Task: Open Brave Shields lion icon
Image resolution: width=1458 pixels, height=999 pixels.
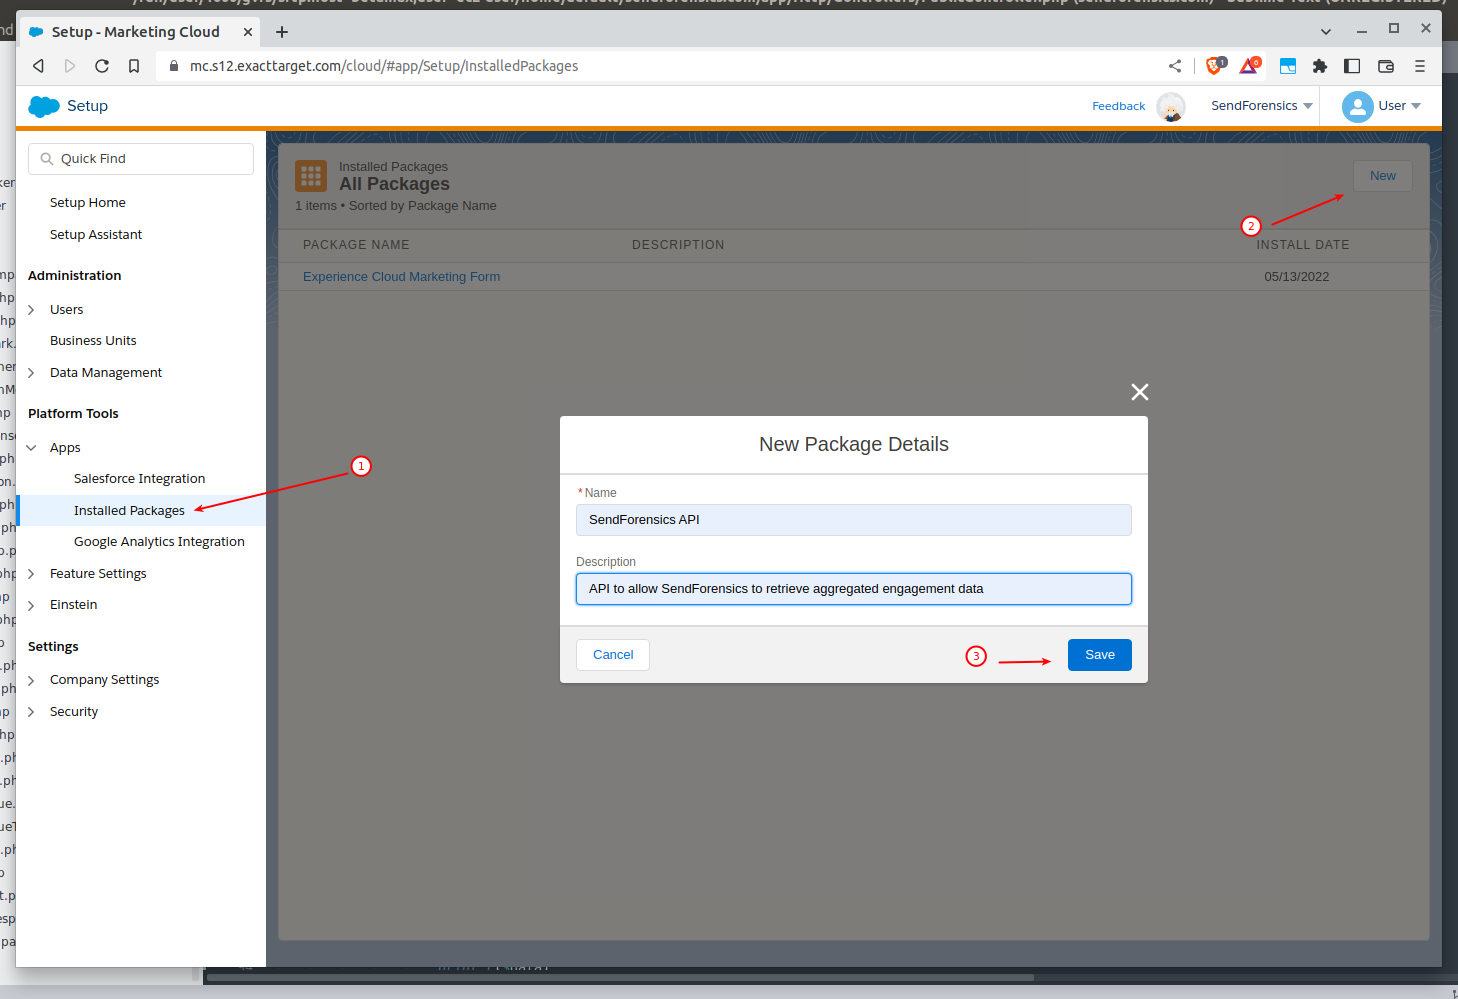Action: pyautogui.click(x=1215, y=66)
